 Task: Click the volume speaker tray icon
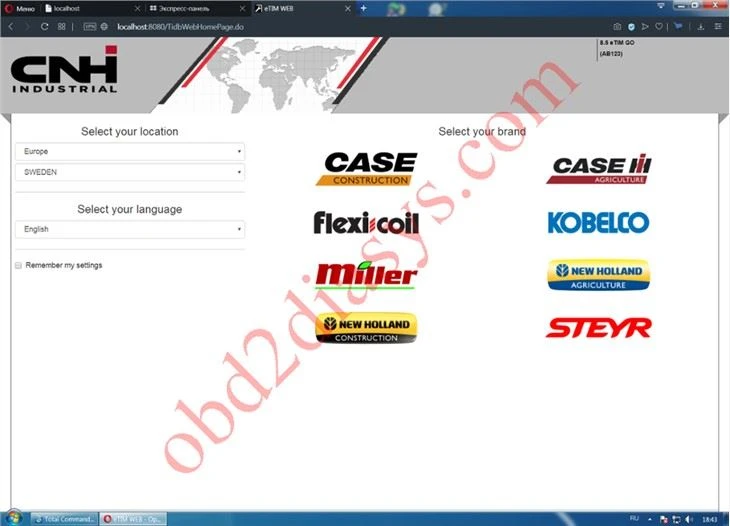tap(689, 519)
